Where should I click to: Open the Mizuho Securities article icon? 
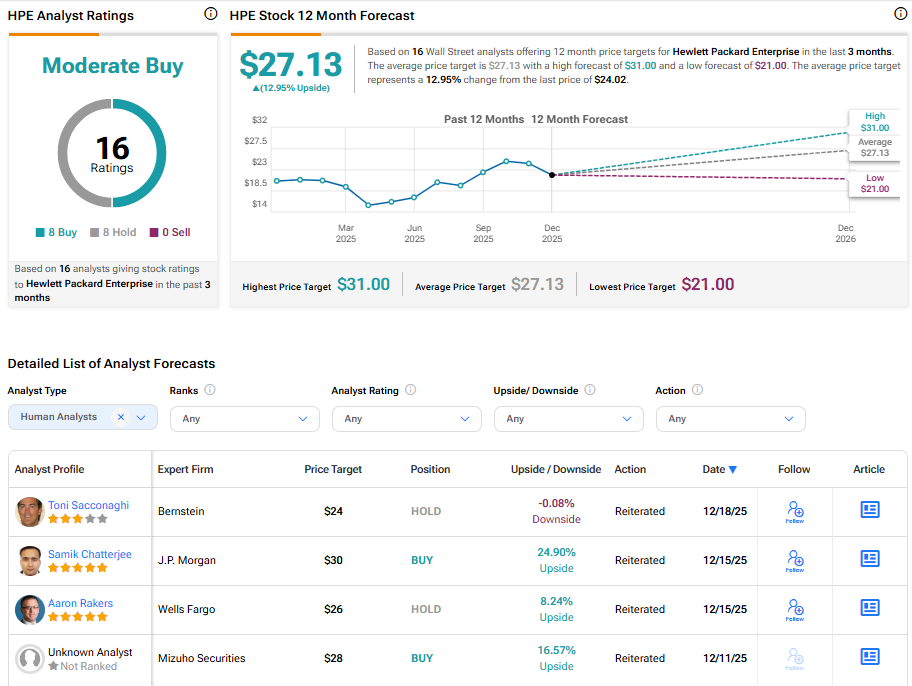[x=870, y=657]
